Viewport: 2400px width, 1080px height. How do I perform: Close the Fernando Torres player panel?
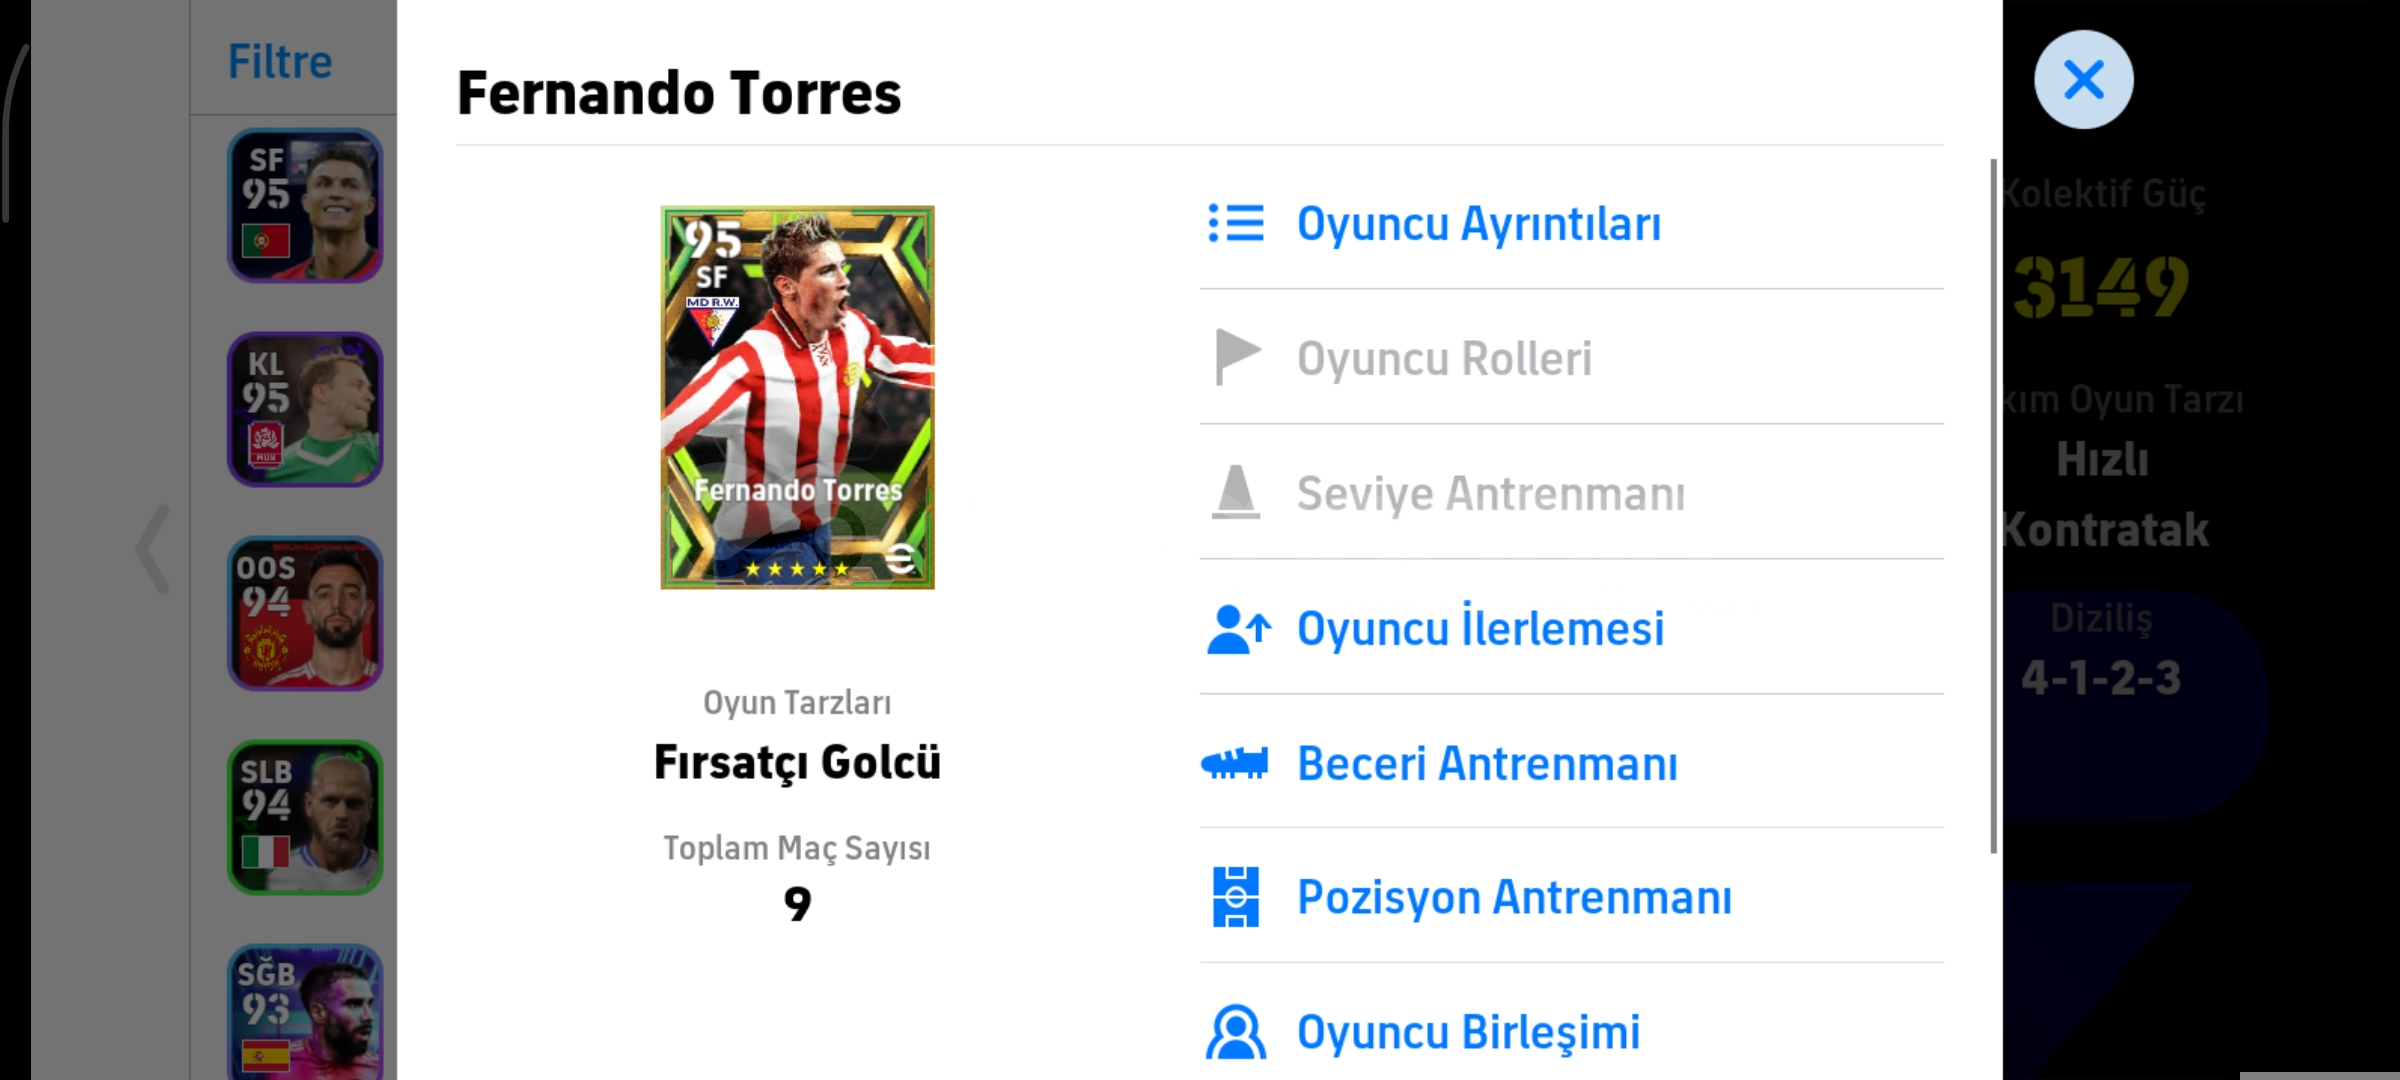2083,80
